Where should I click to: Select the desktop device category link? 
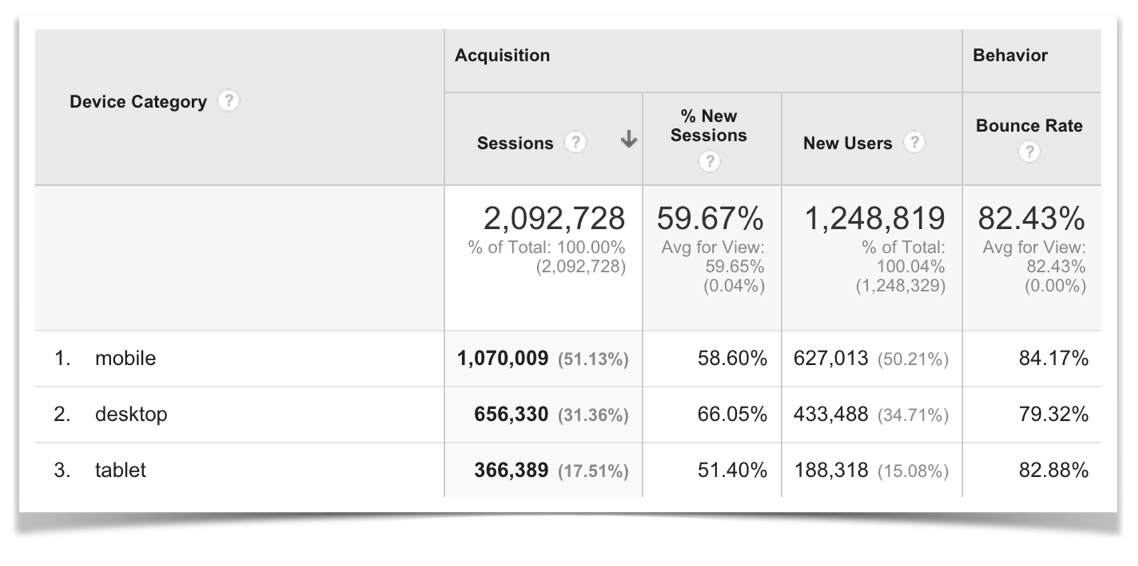(130, 415)
